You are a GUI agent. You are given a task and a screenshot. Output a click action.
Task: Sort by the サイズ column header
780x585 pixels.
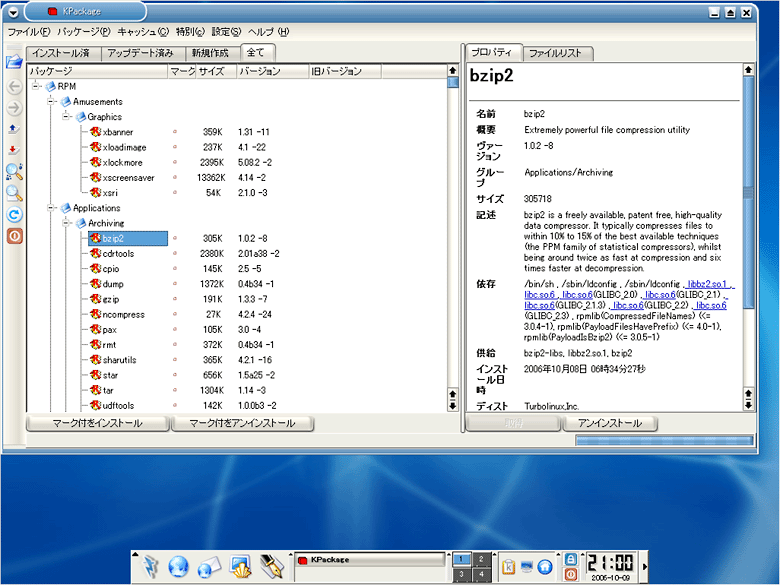(x=216, y=71)
